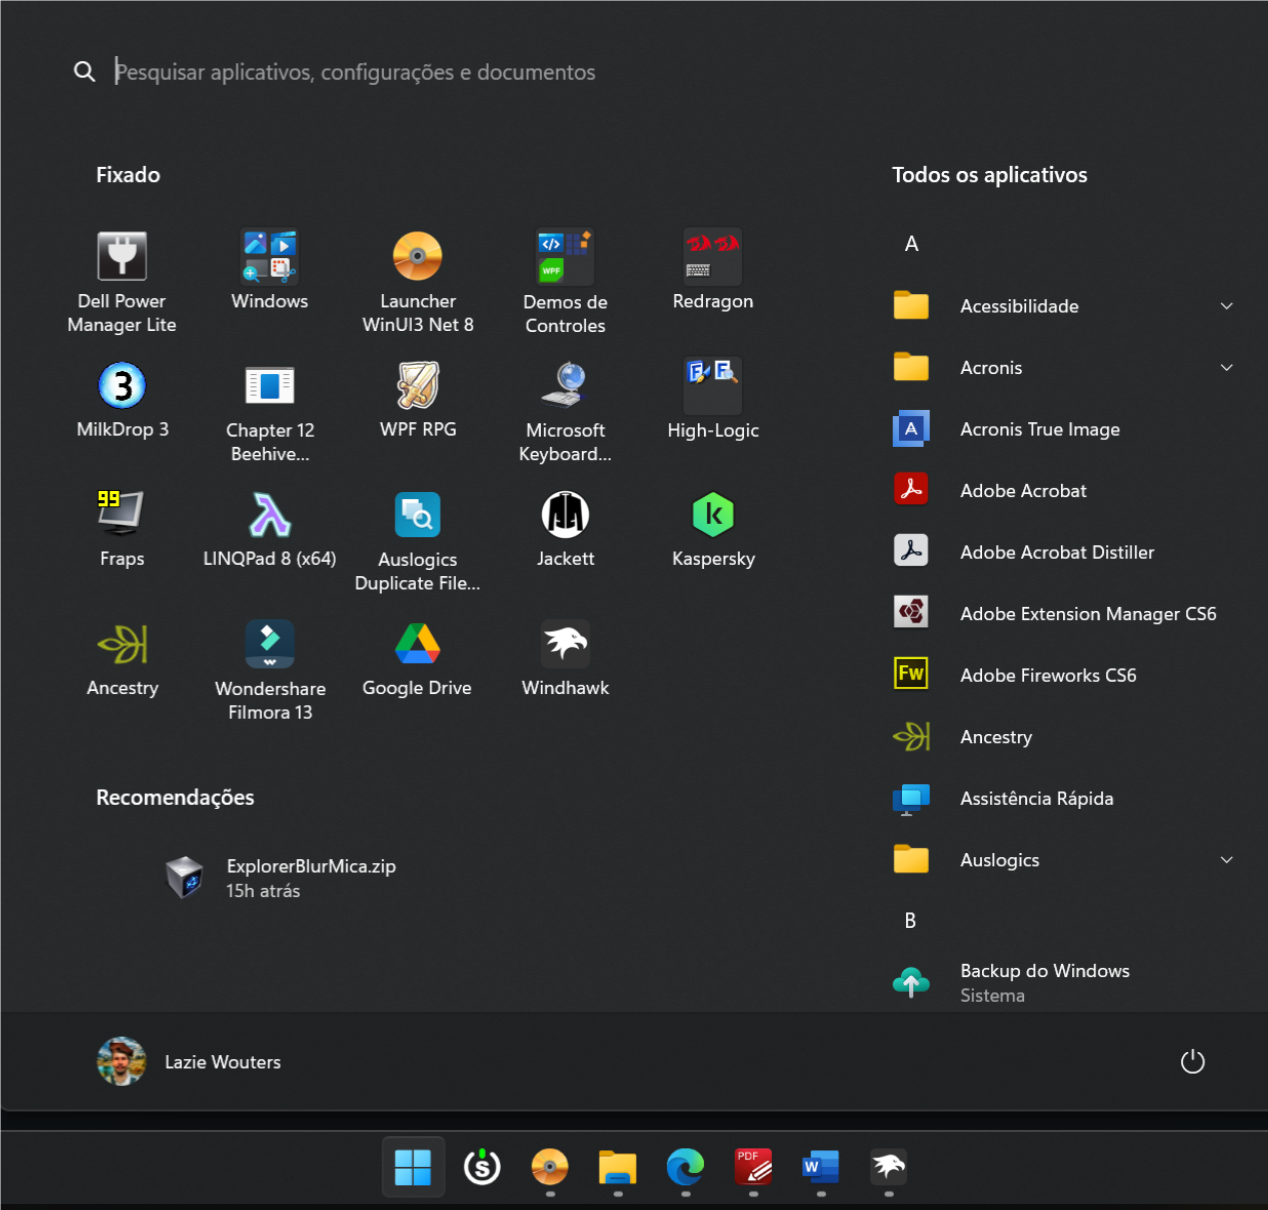Open Jackett from pinned apps
The height and width of the screenshot is (1210, 1268).
(x=565, y=528)
